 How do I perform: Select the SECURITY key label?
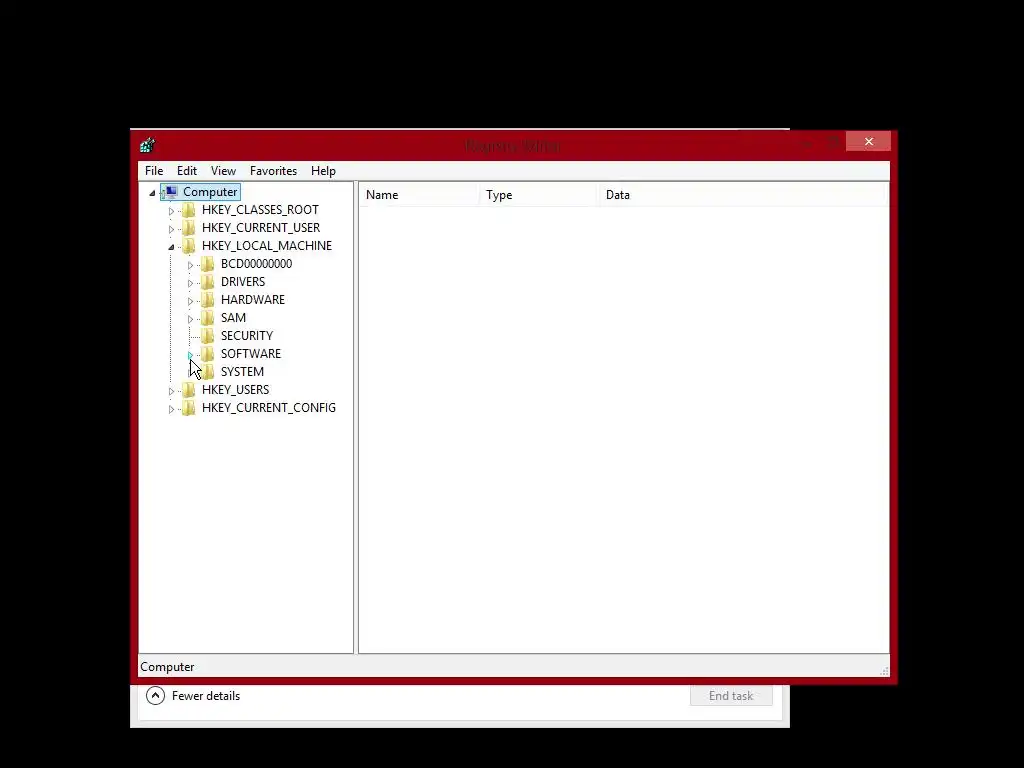coord(247,335)
